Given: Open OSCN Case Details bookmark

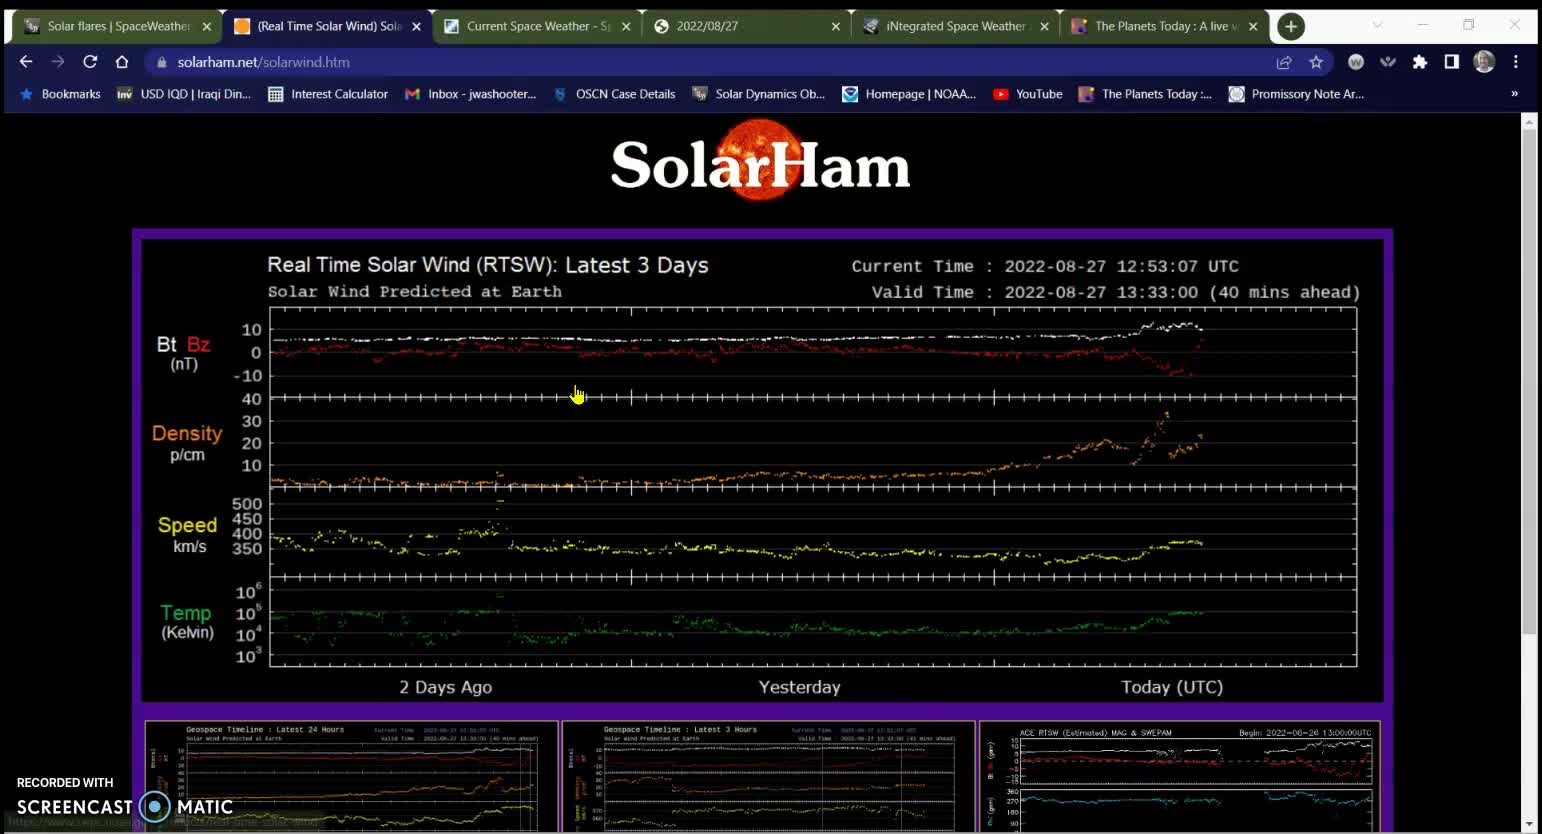Looking at the screenshot, I should 614,94.
